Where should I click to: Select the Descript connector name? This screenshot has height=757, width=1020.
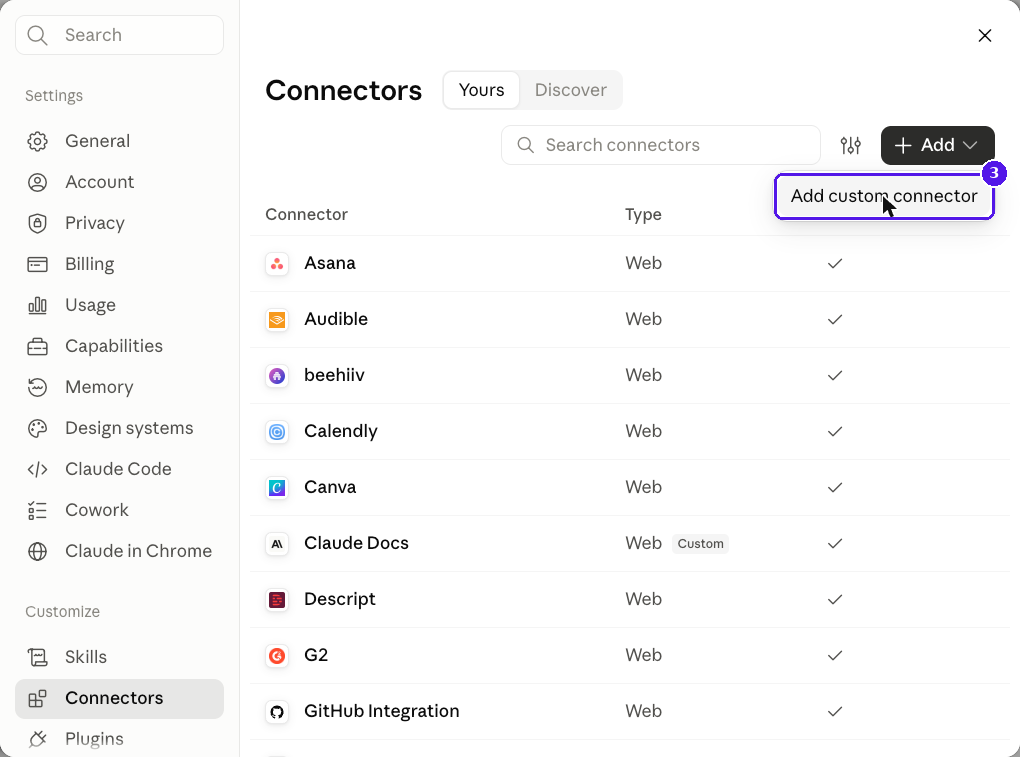click(x=340, y=599)
